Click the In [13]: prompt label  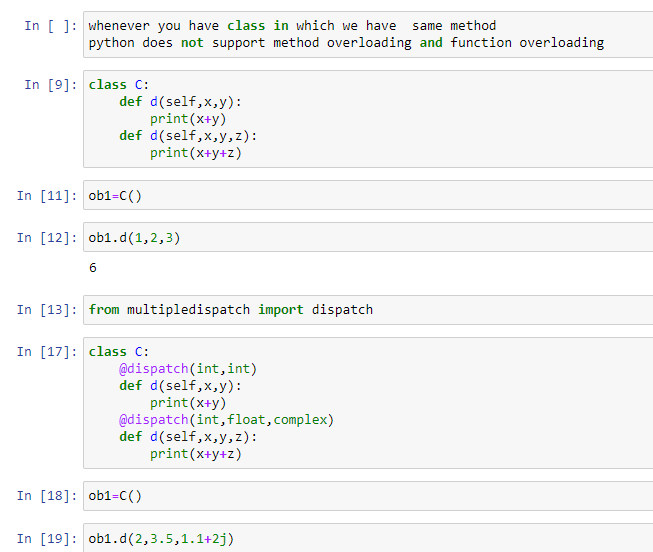pyautogui.click(x=47, y=310)
